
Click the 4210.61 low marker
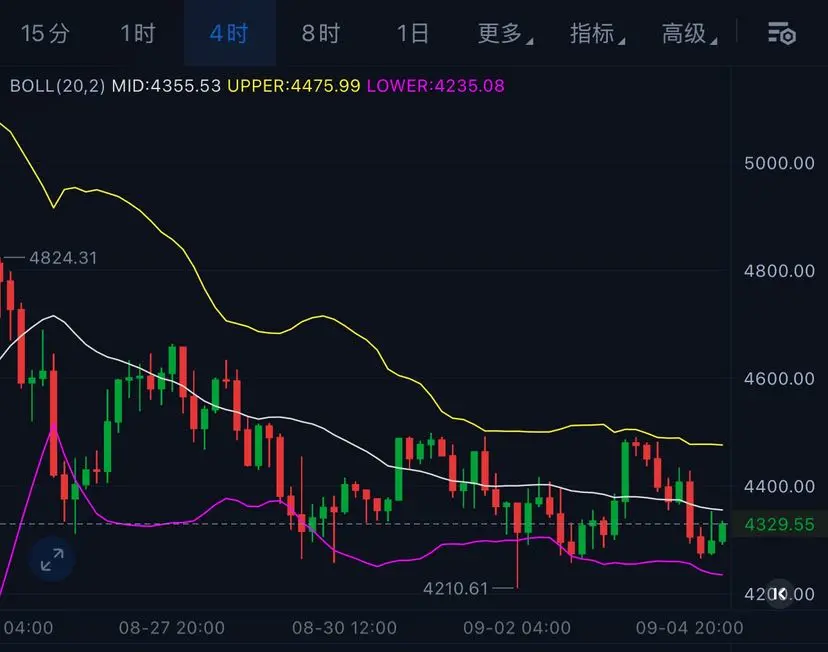tap(456, 588)
